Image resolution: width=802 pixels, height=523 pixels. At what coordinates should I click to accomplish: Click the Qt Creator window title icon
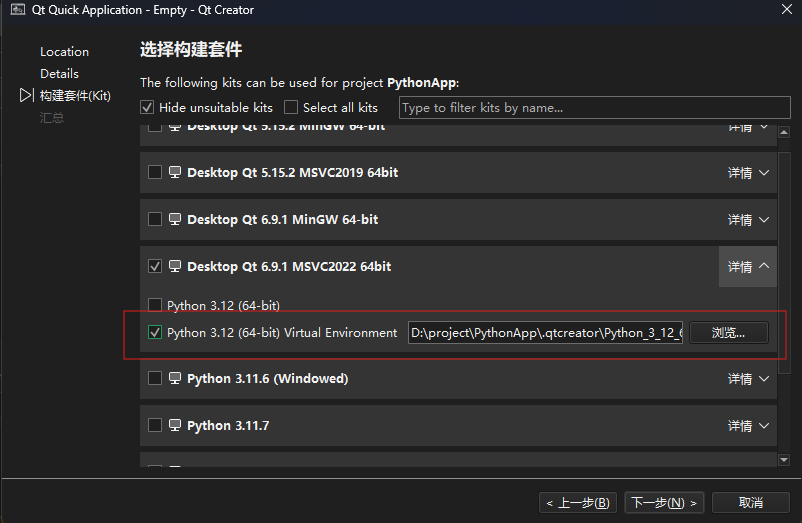coord(18,10)
